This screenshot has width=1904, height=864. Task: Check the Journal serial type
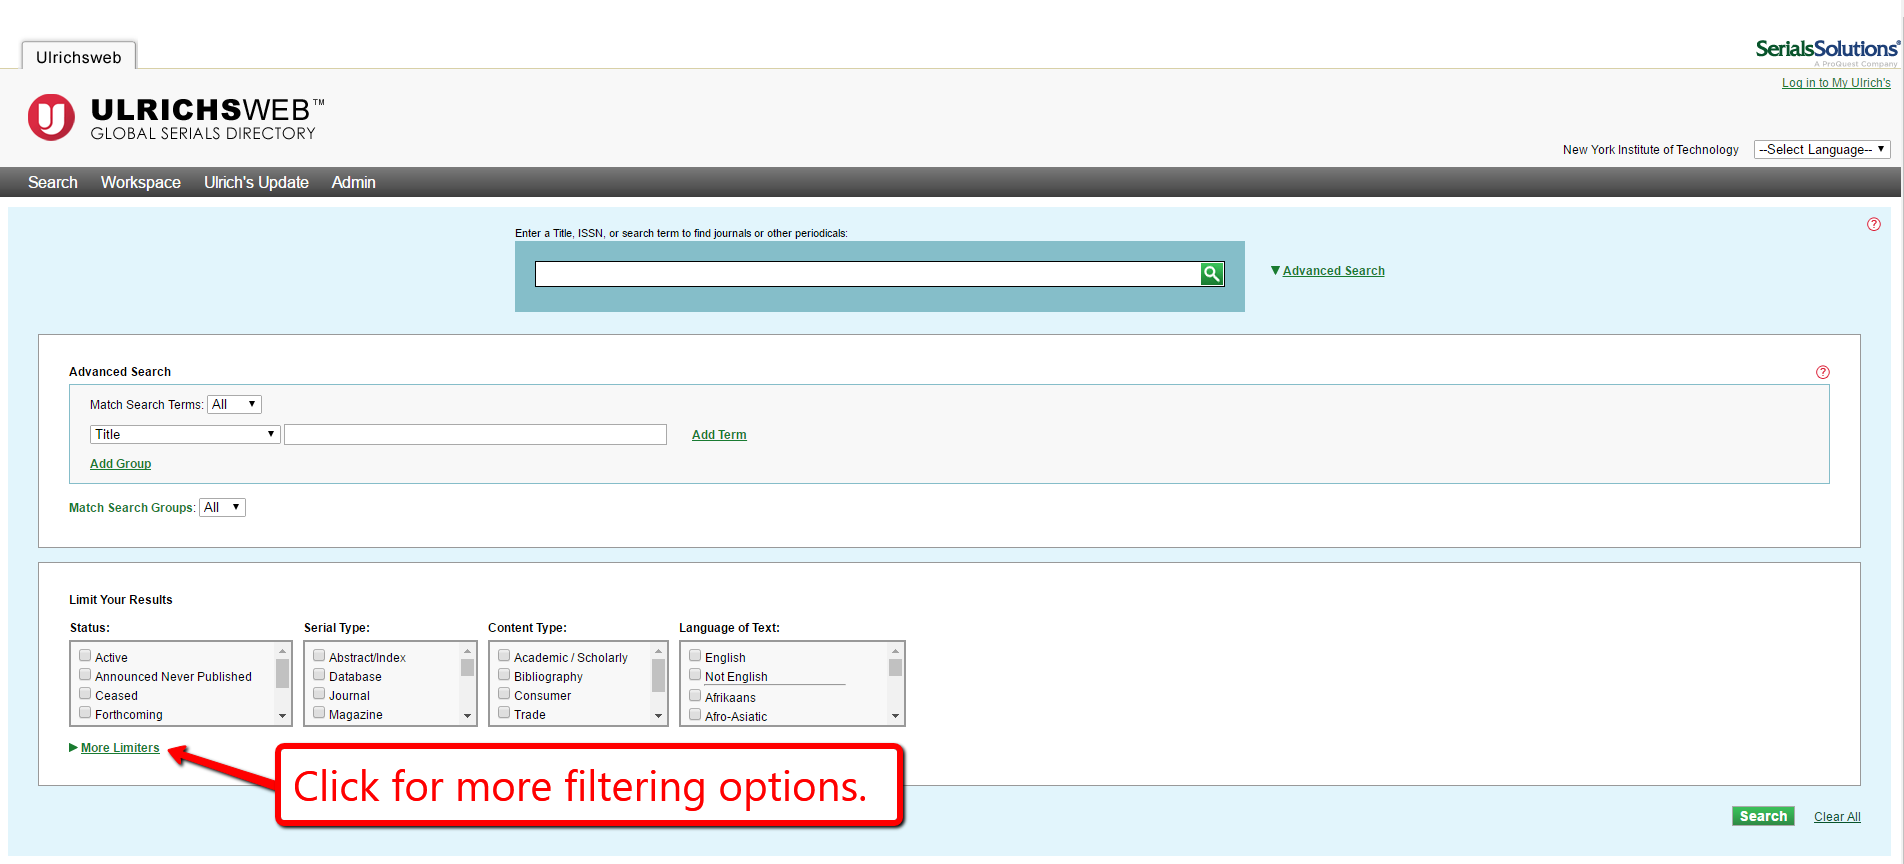319,694
